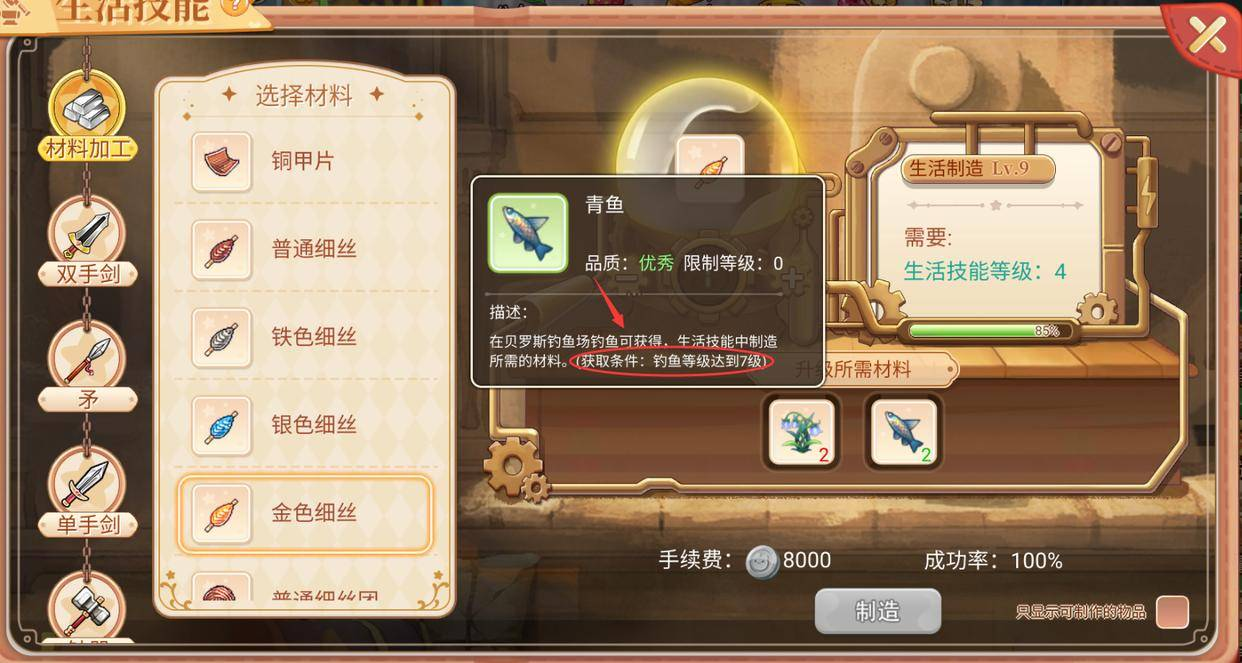Image resolution: width=1242 pixels, height=663 pixels.
Task: Enable 只显示可制作的物品 checkbox
Action: coord(1172,611)
